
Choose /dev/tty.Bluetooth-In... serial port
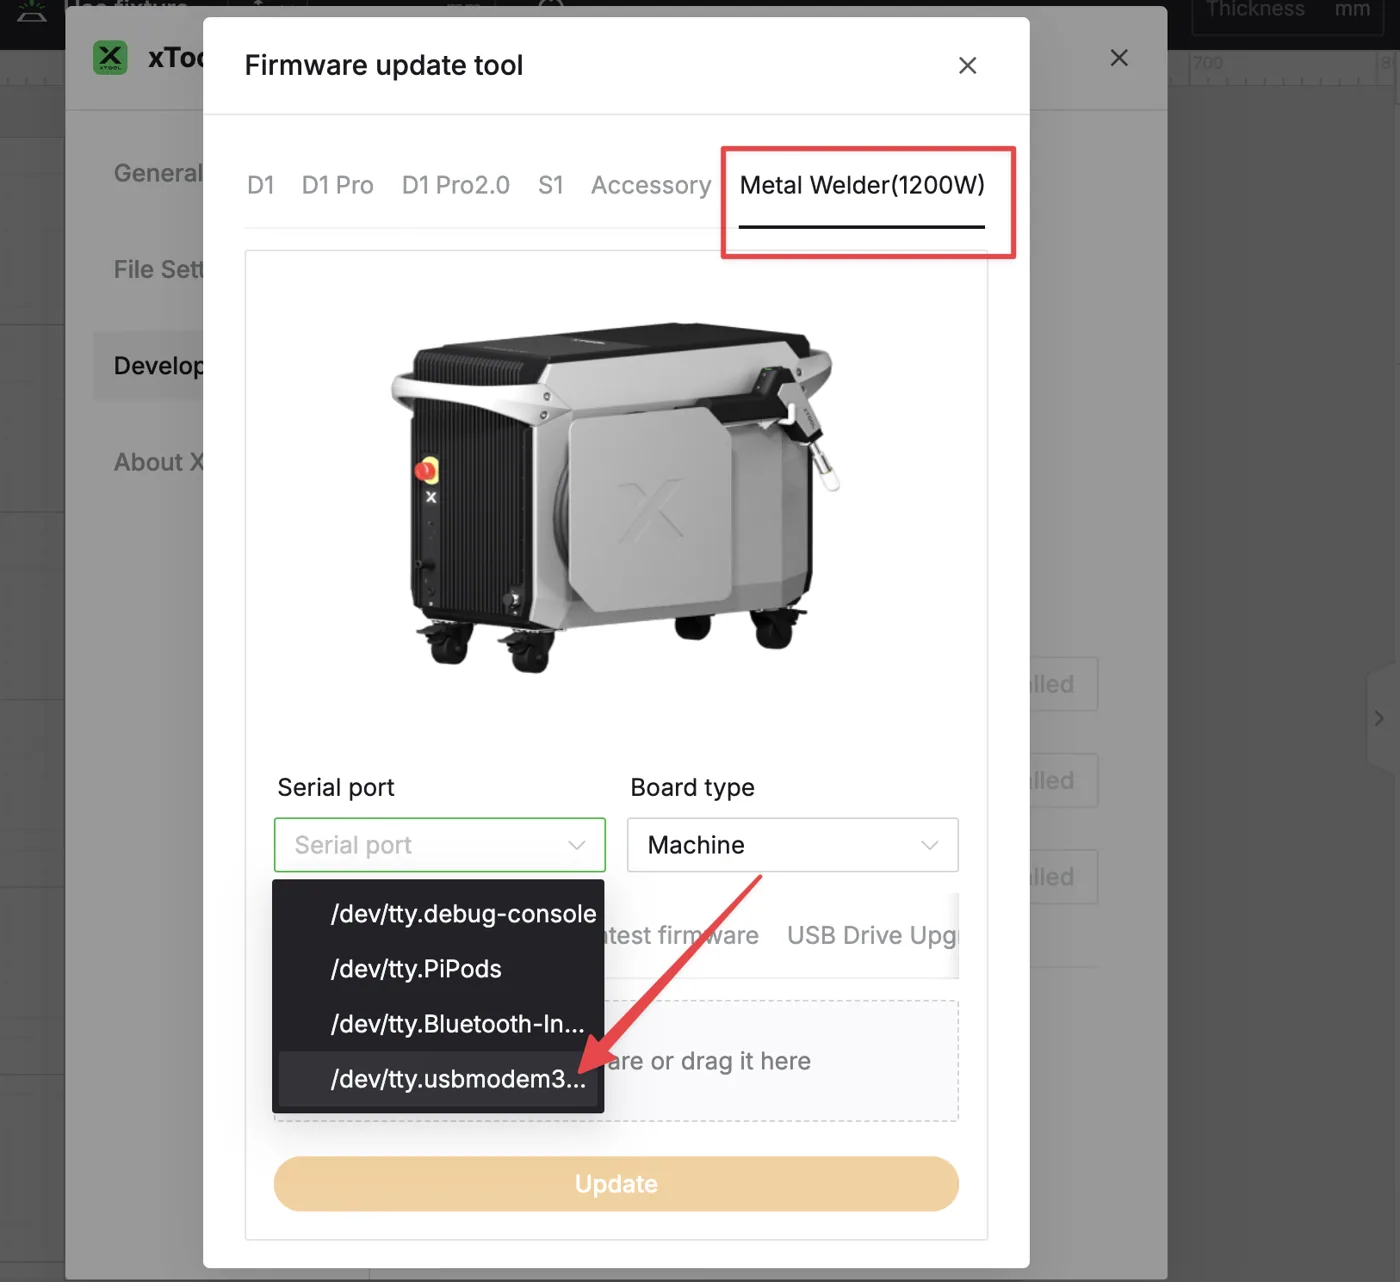point(440,1024)
